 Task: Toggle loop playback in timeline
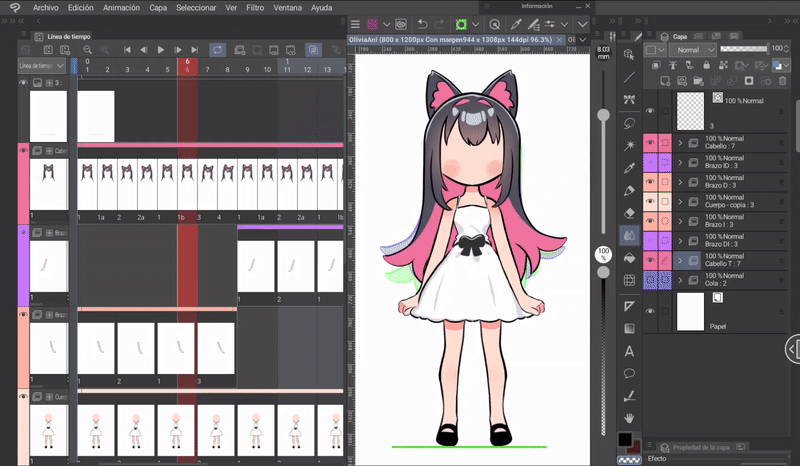pos(217,50)
